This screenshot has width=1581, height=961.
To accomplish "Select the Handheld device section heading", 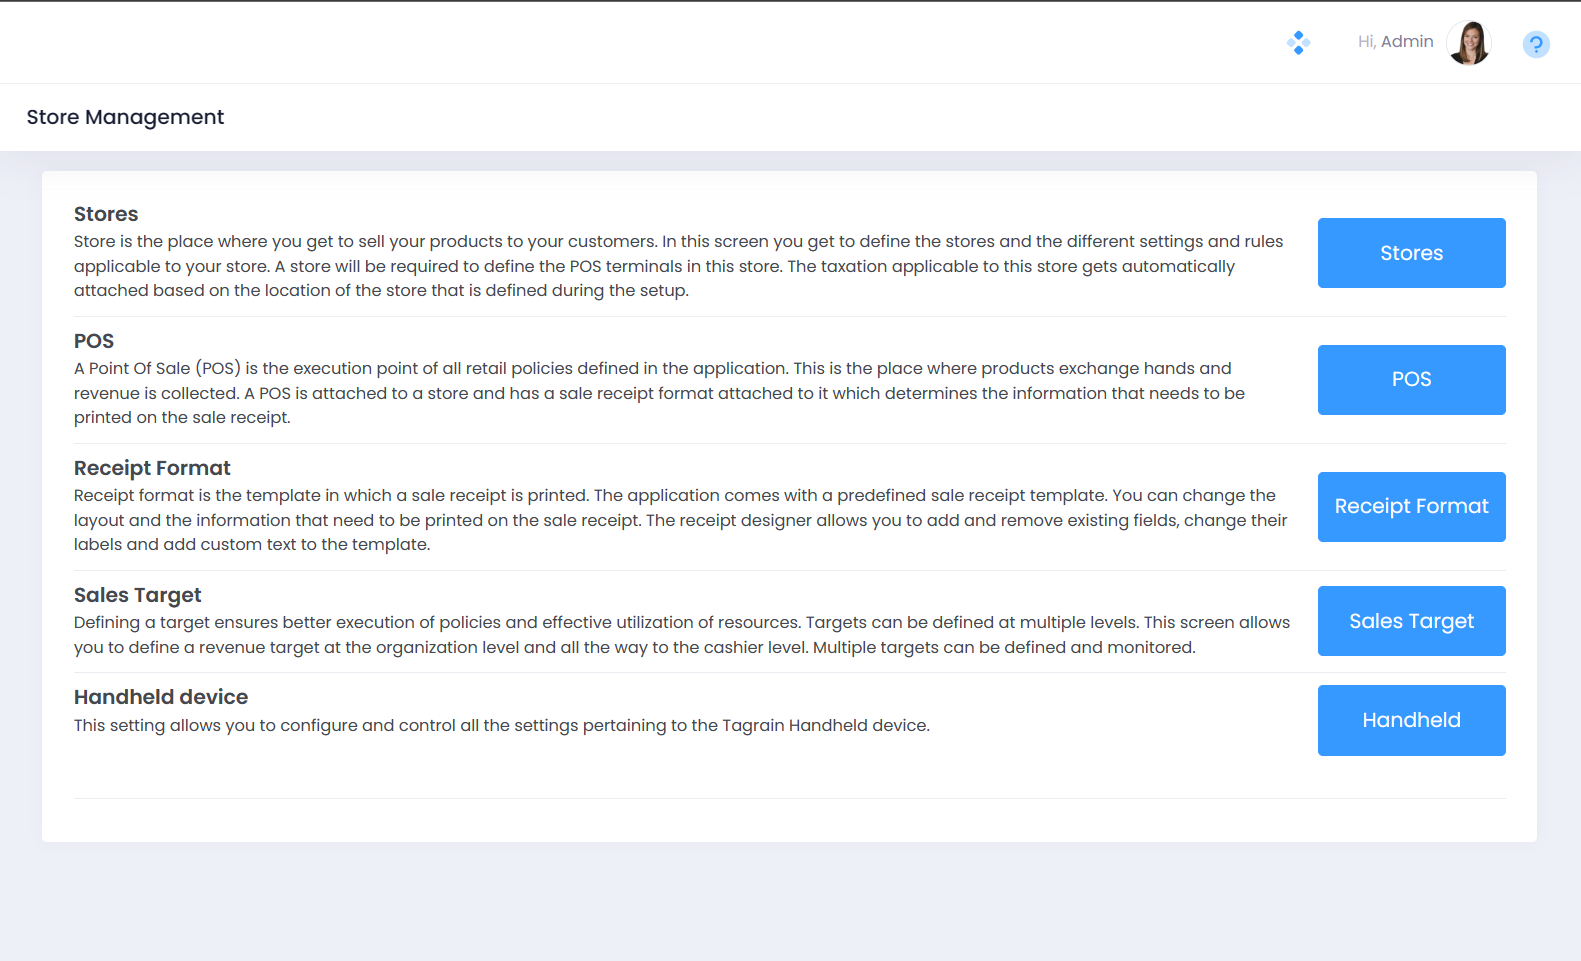I will (161, 697).
